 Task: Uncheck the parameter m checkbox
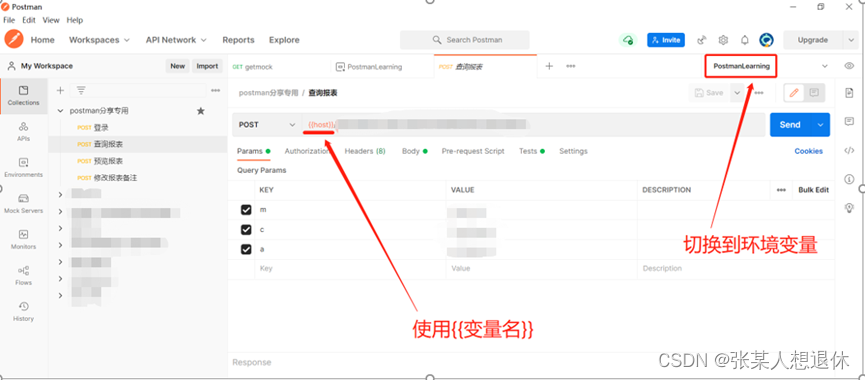[x=246, y=210]
